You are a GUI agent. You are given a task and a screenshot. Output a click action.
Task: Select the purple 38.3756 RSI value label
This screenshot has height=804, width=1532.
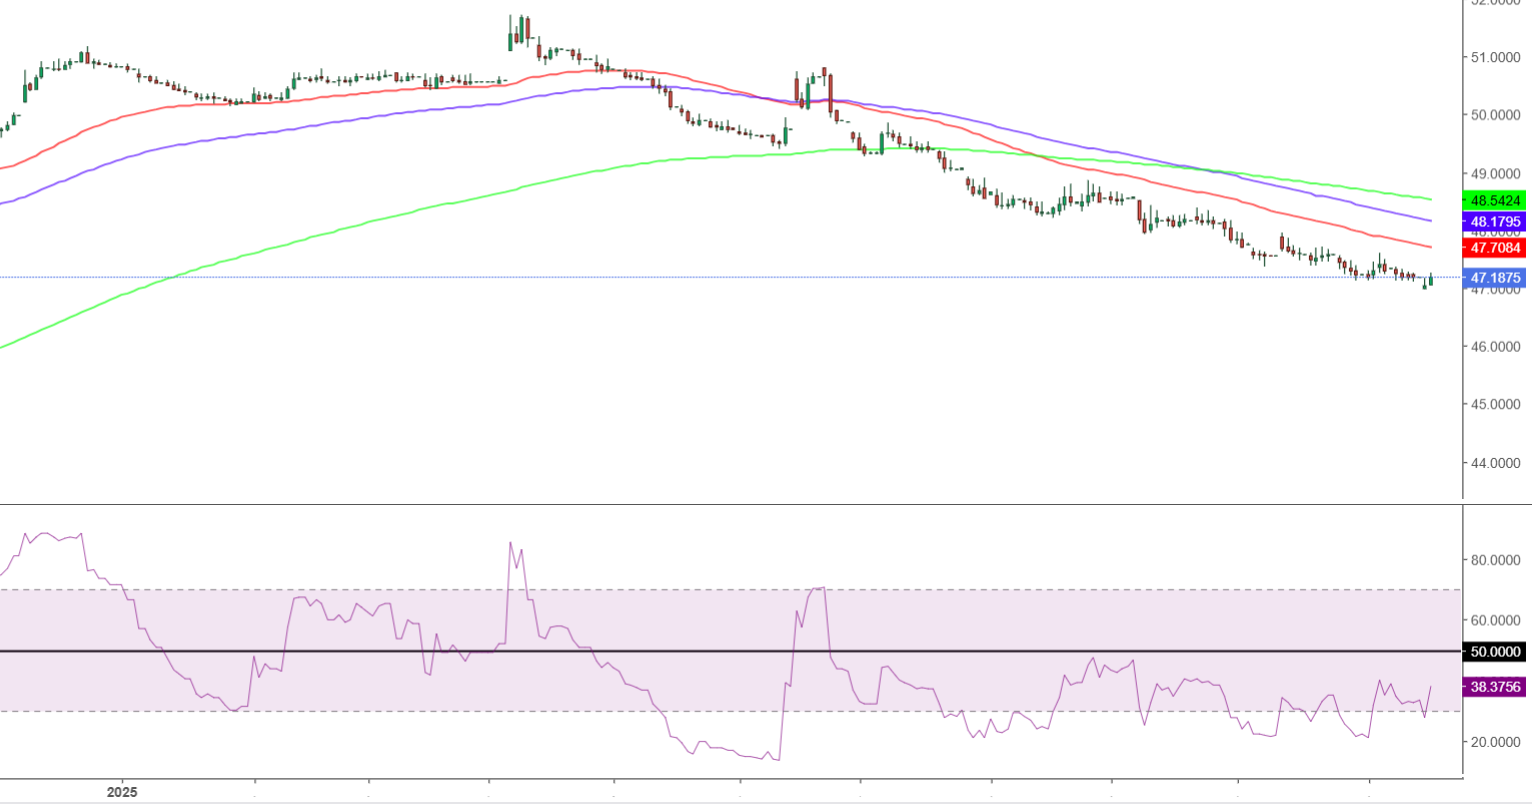1493,687
